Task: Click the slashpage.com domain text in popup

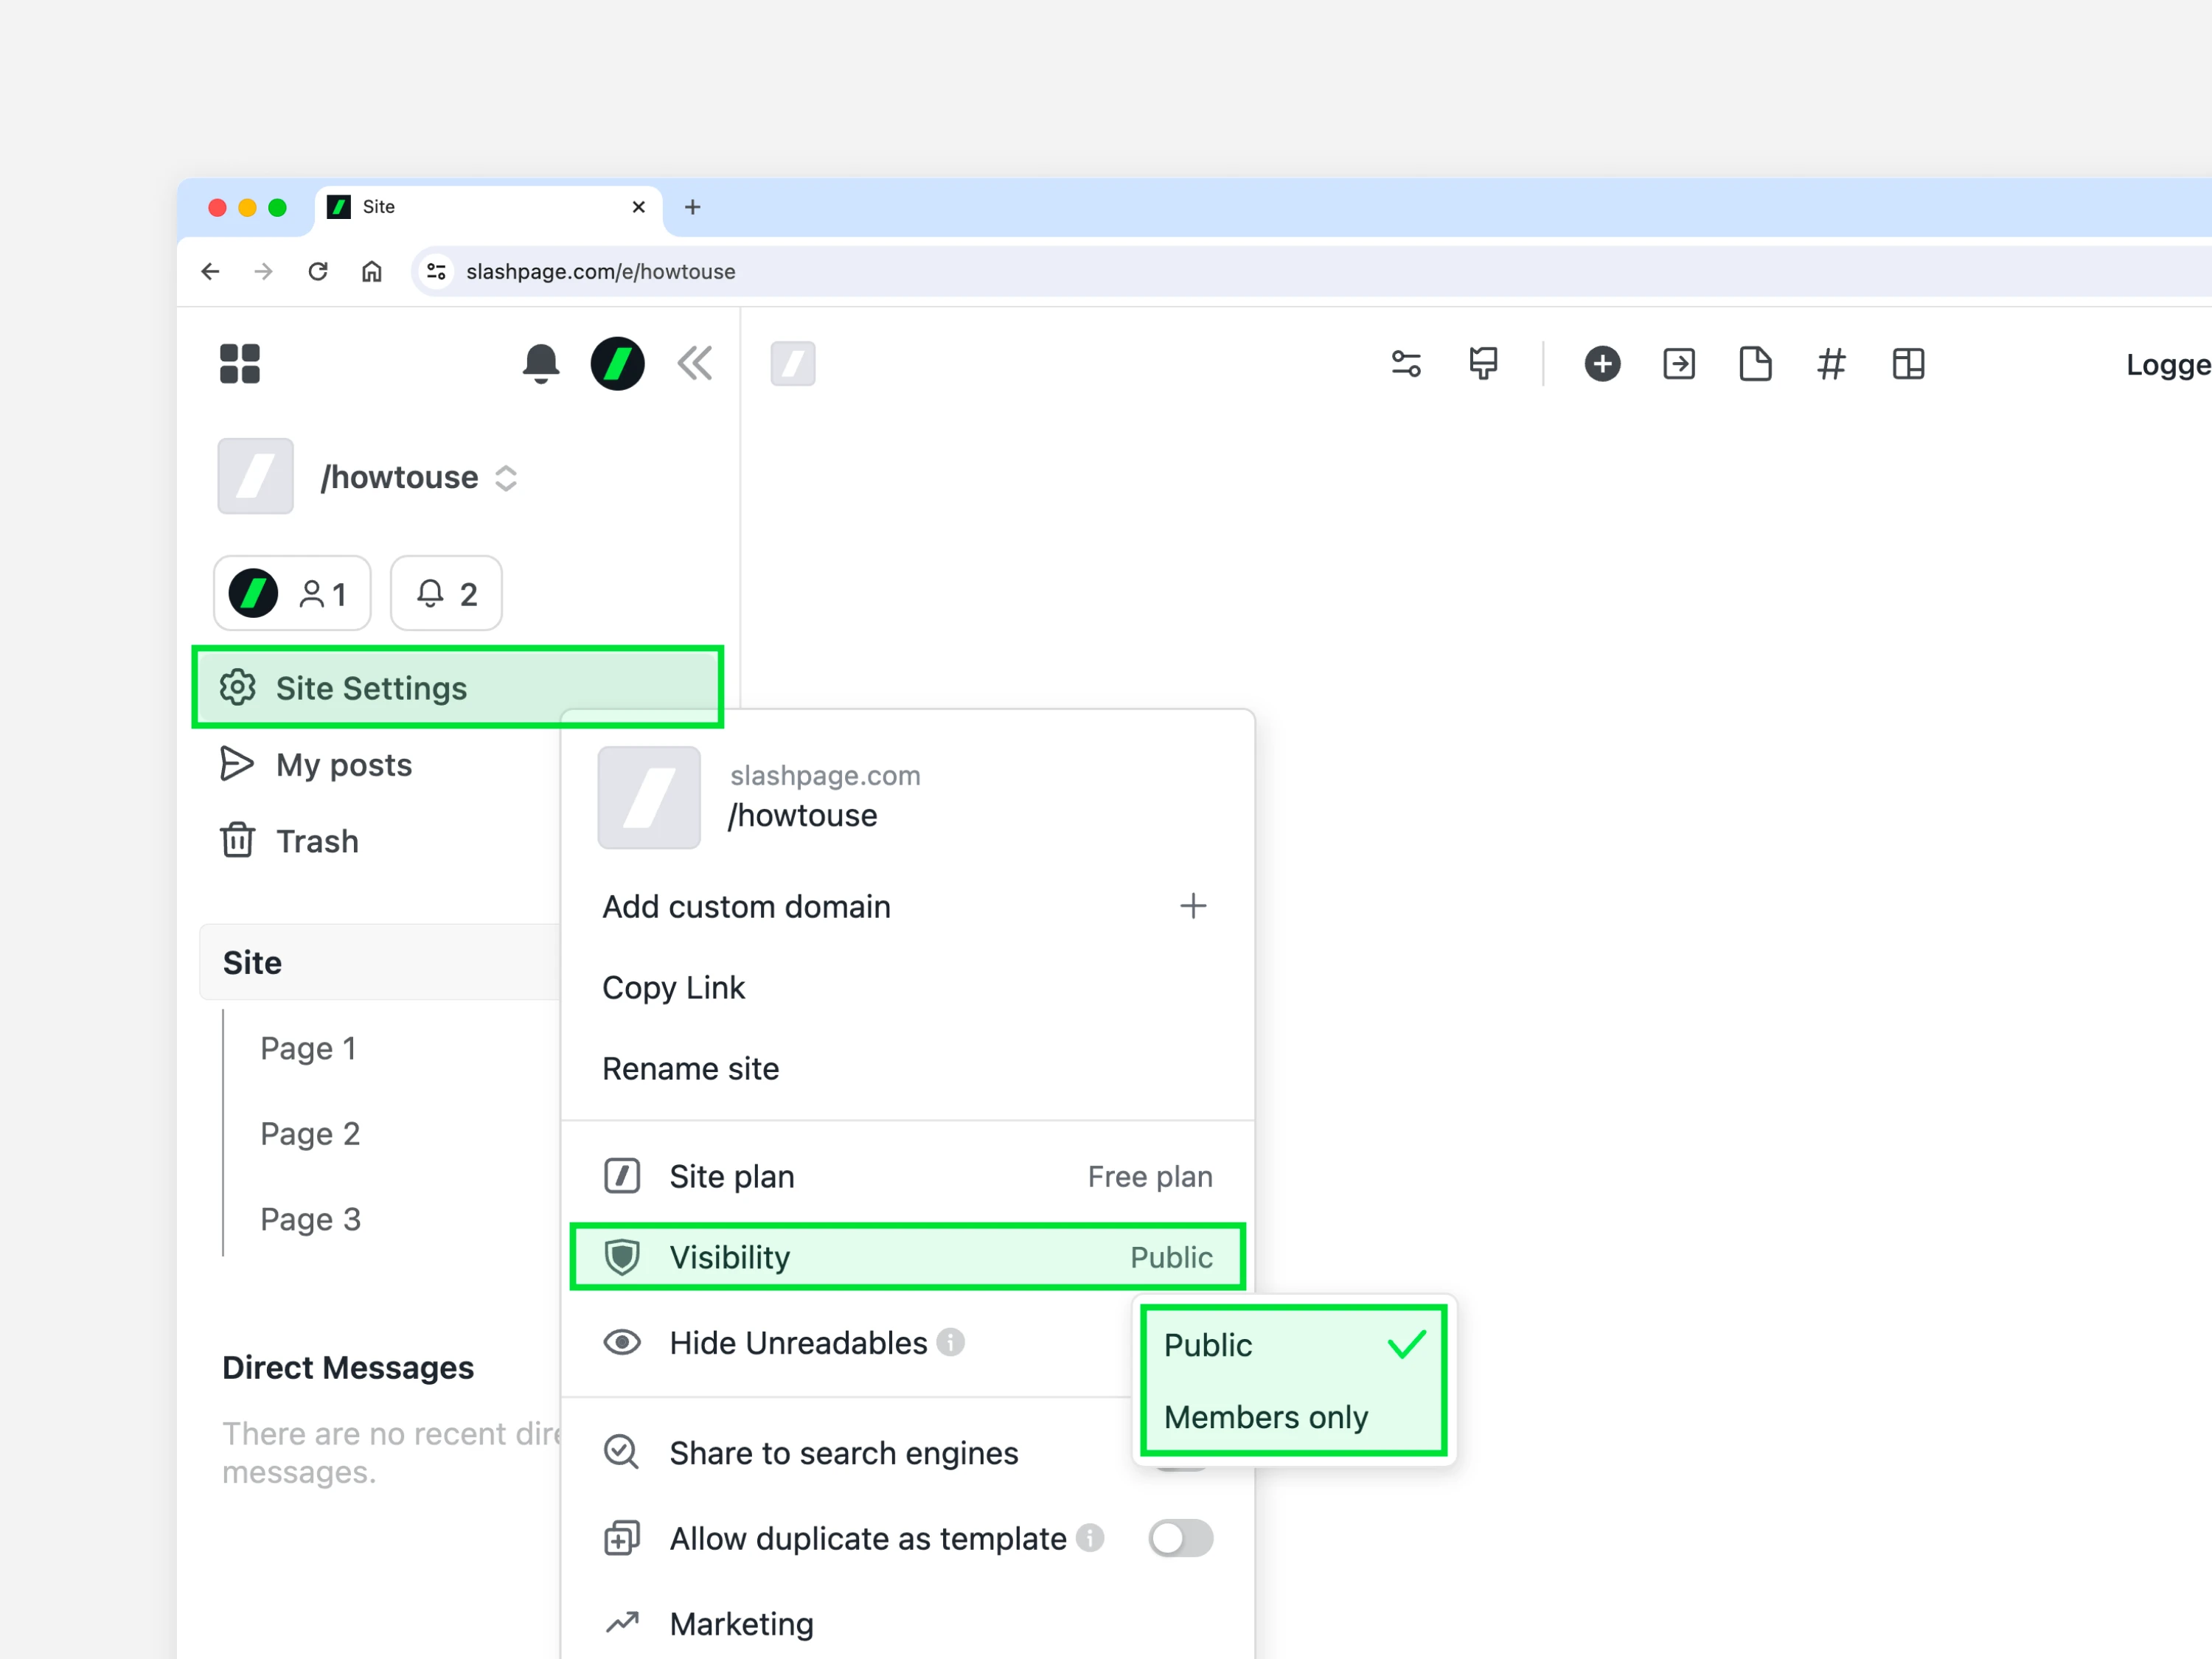Action: 825,776
